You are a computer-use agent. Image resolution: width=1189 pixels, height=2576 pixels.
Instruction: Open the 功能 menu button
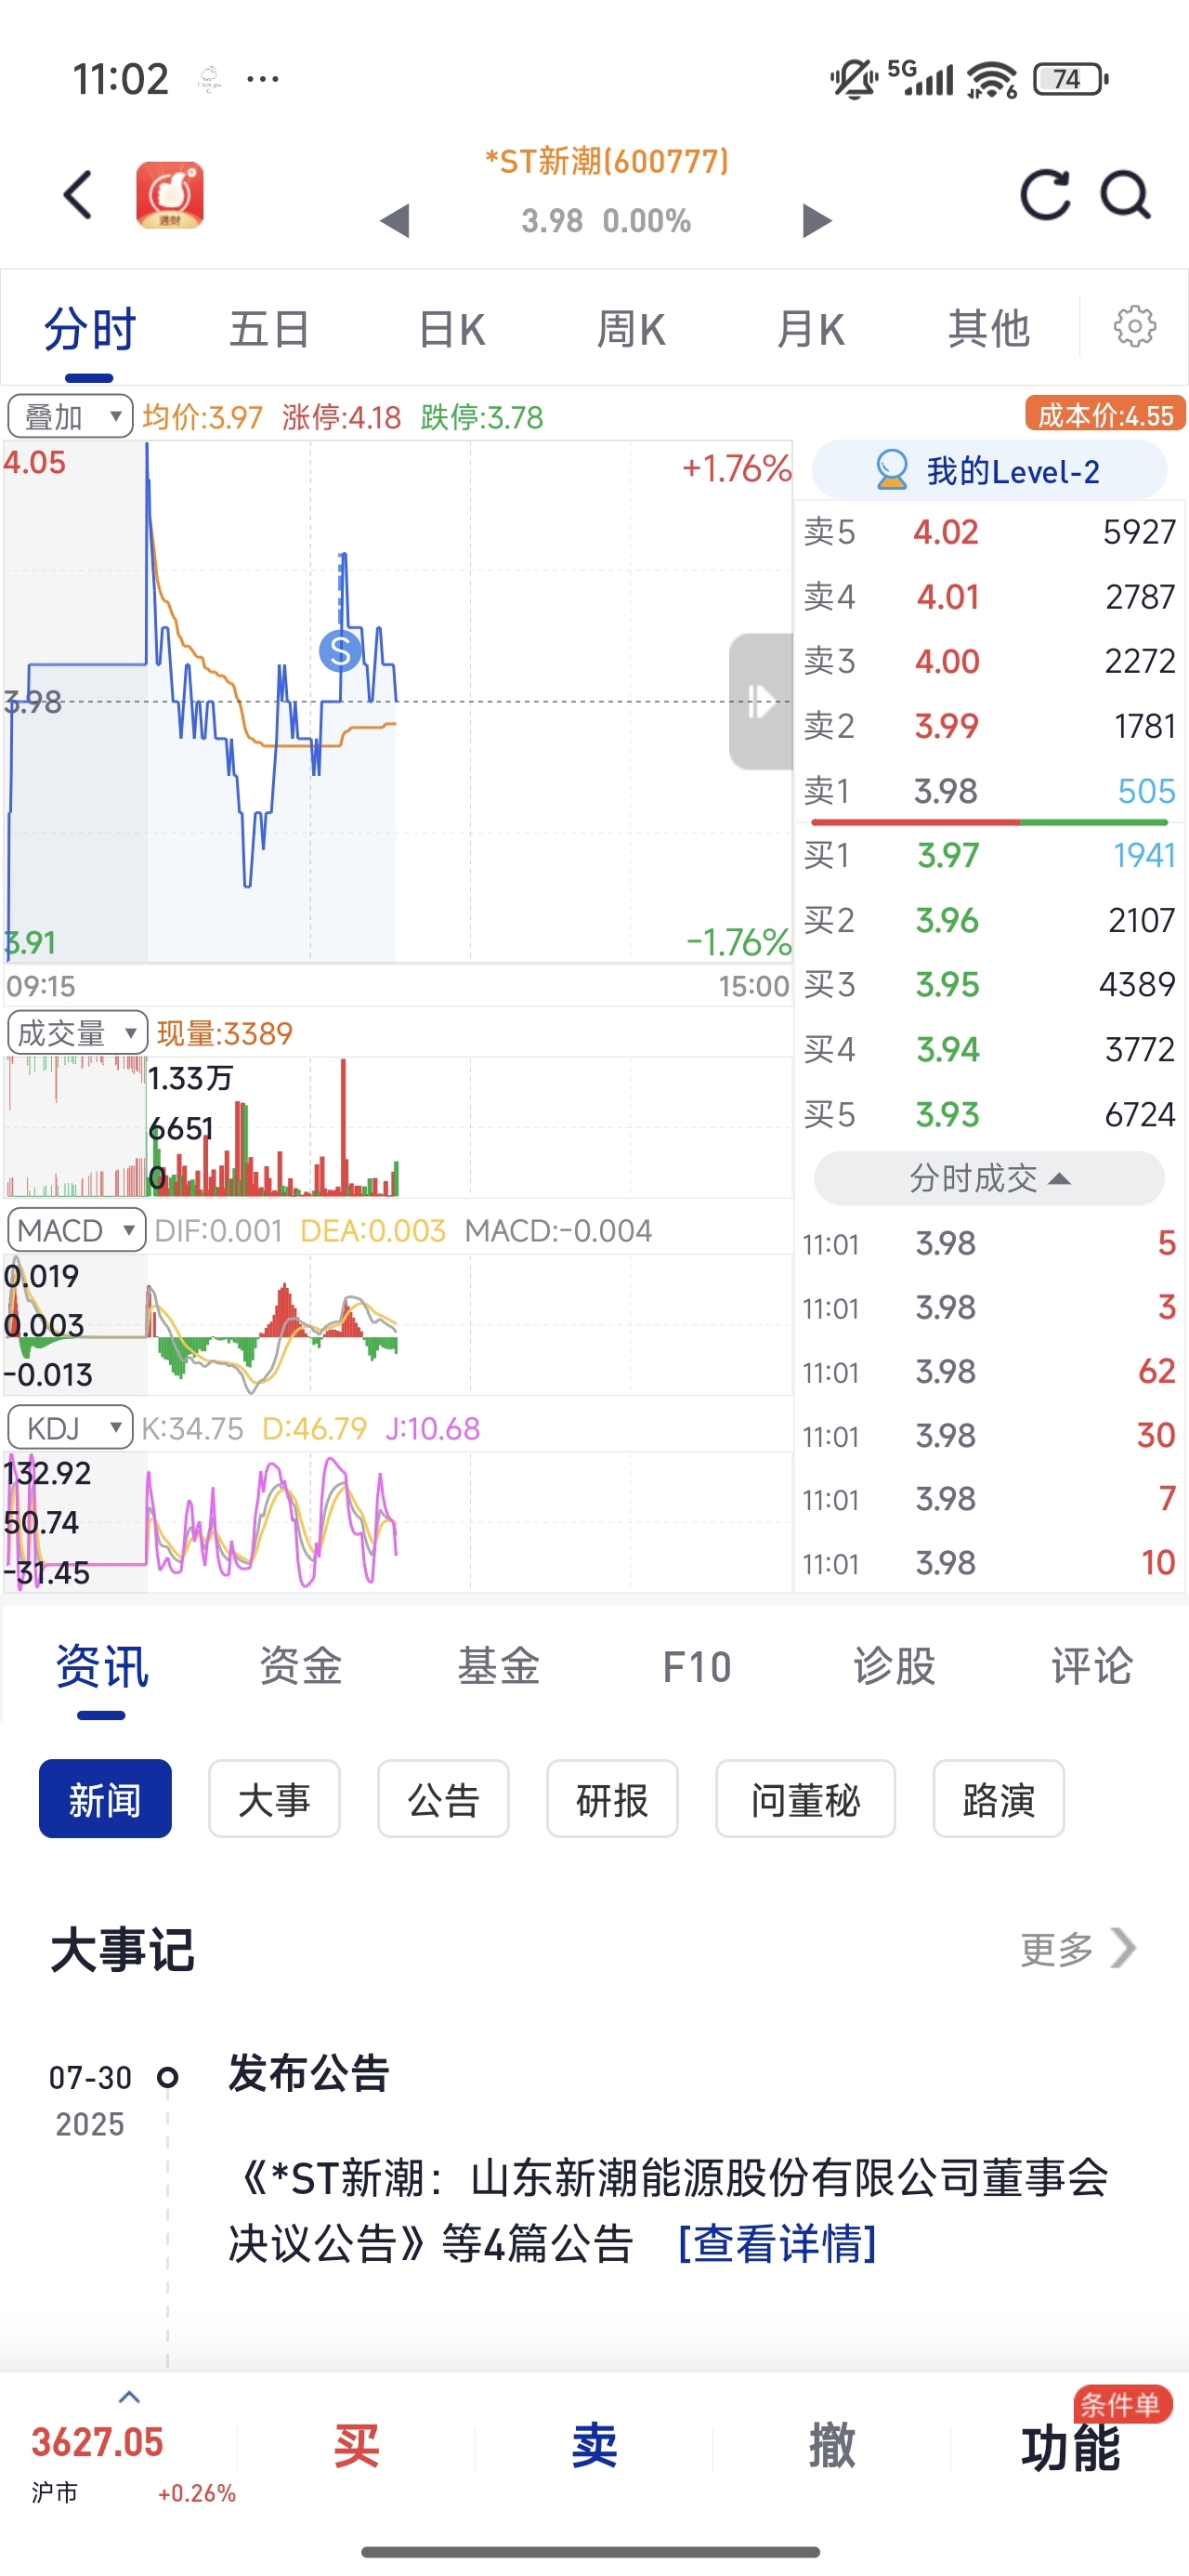(1071, 2448)
